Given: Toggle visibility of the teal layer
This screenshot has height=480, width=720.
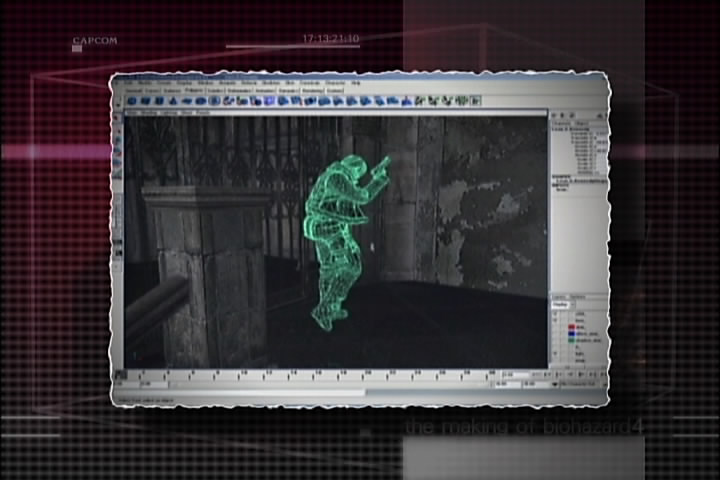Looking at the screenshot, I should 557,340.
